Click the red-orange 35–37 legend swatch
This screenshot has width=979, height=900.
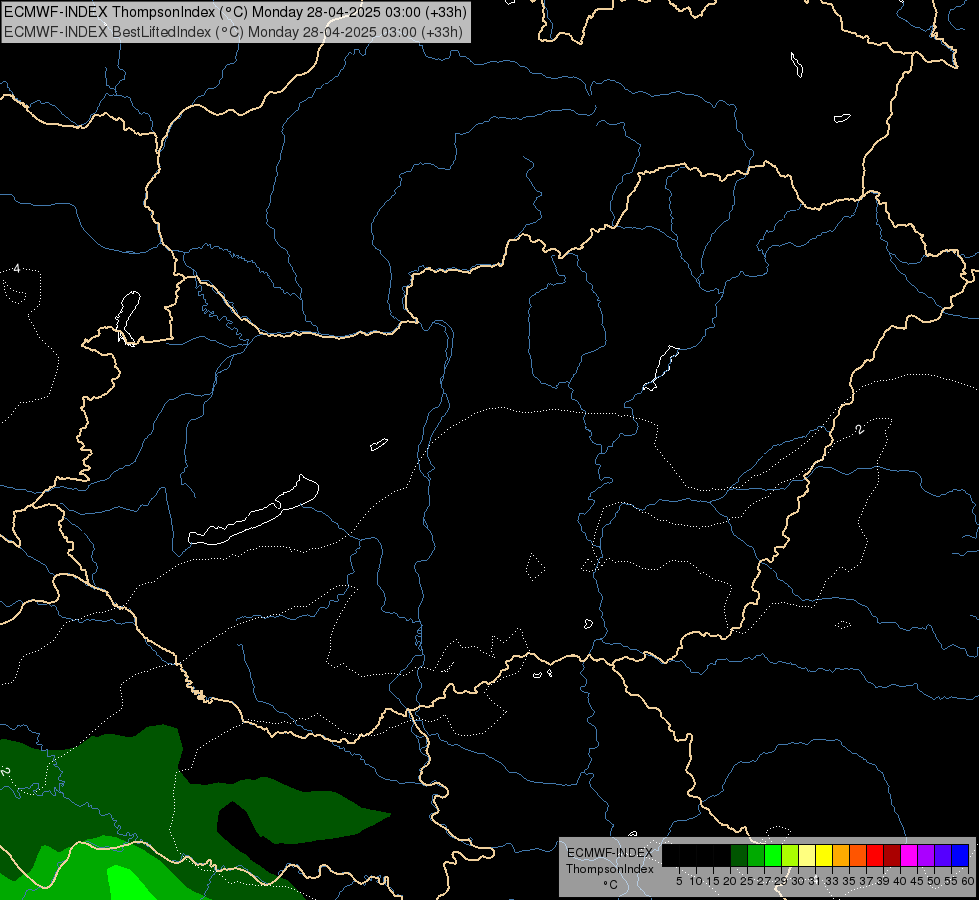click(858, 855)
